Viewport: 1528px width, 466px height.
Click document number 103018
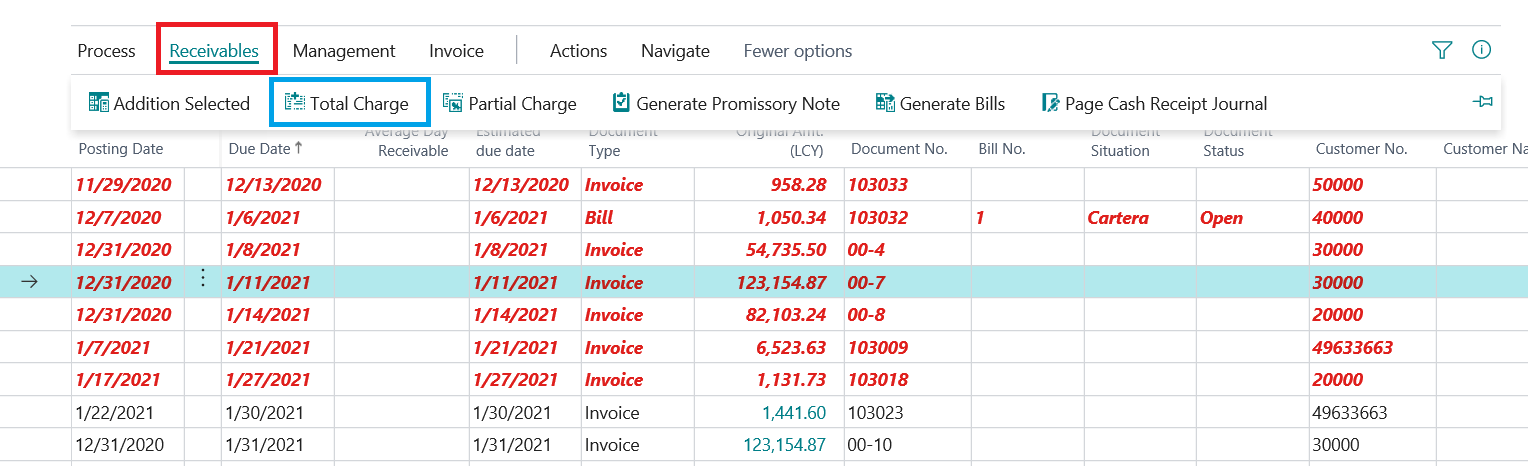877,380
